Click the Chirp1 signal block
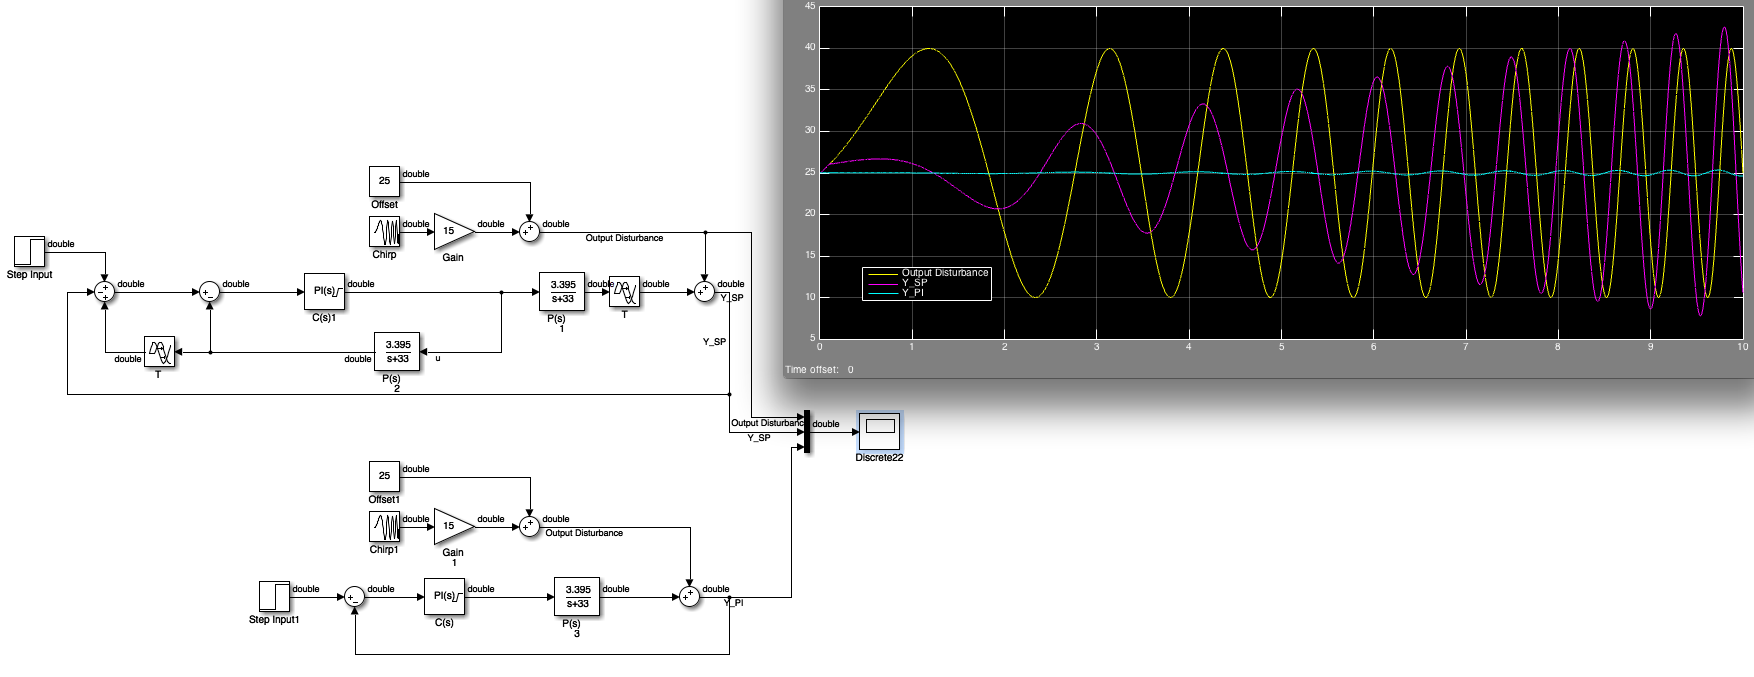The width and height of the screenshot is (1754, 677). coord(384,527)
